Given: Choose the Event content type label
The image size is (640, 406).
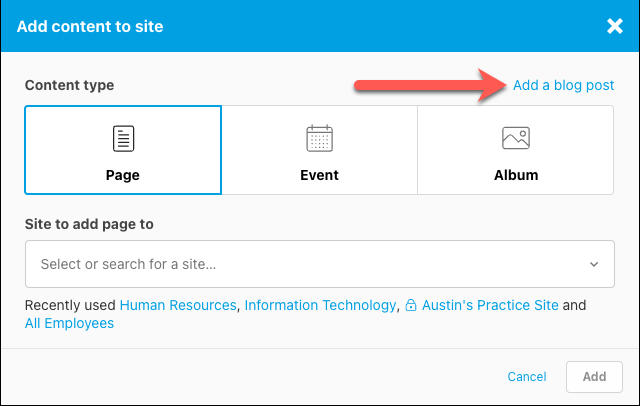Looking at the screenshot, I should 319,175.
